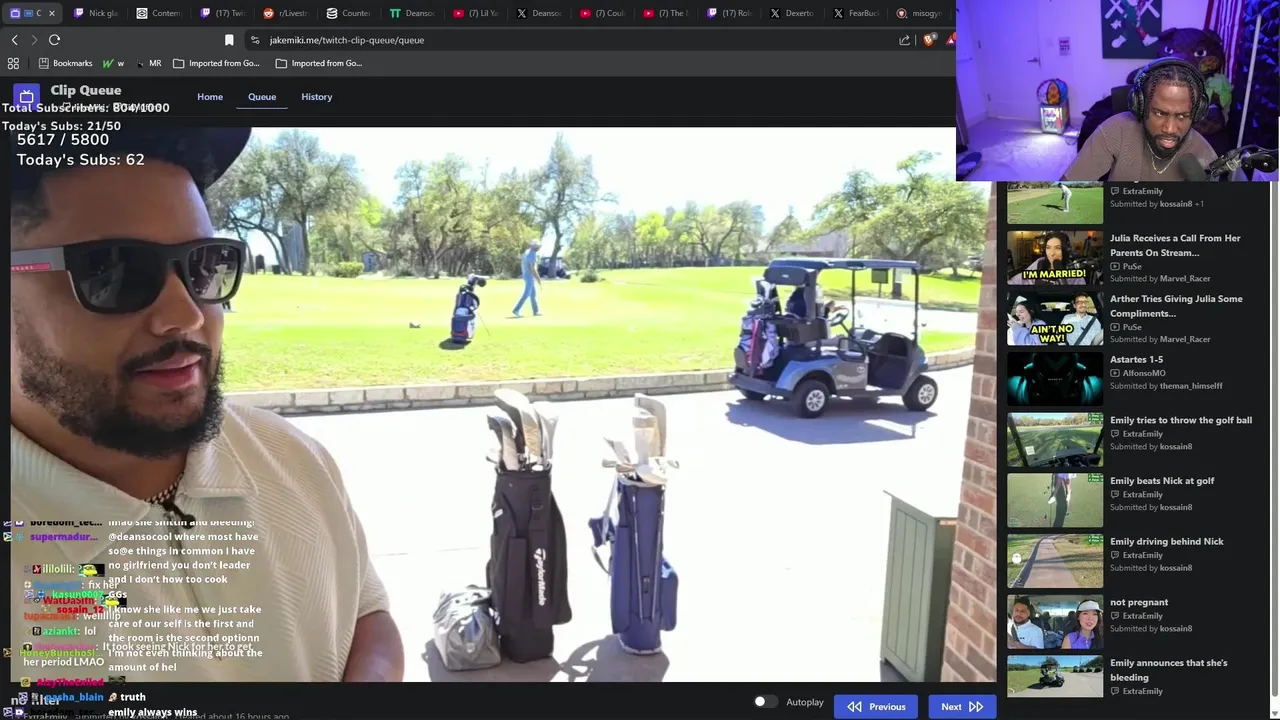This screenshot has width=1280, height=720.
Task: Click 'Submitted by kossain8 +1' text
Action: [x=1157, y=204]
